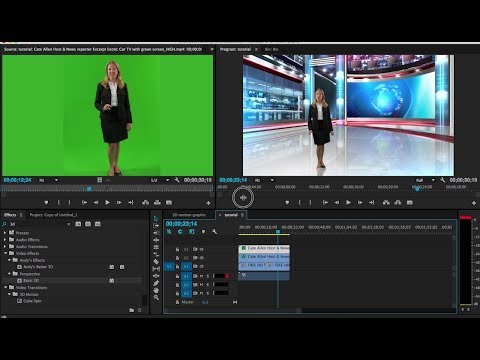Collapse the Video Effects folder

click(5, 253)
